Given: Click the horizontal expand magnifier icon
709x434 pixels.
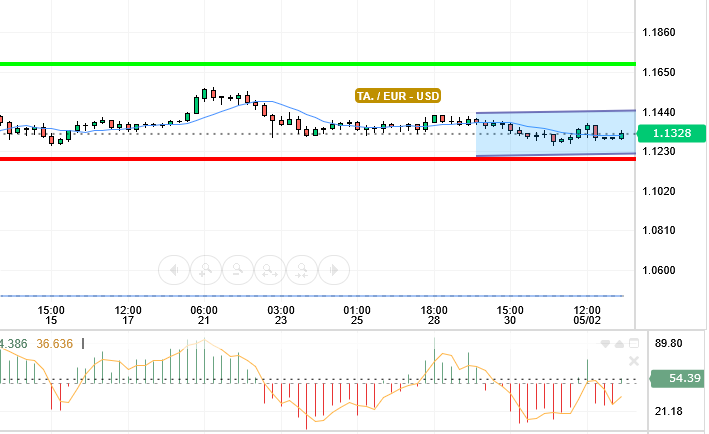Looking at the screenshot, I should point(270,270).
